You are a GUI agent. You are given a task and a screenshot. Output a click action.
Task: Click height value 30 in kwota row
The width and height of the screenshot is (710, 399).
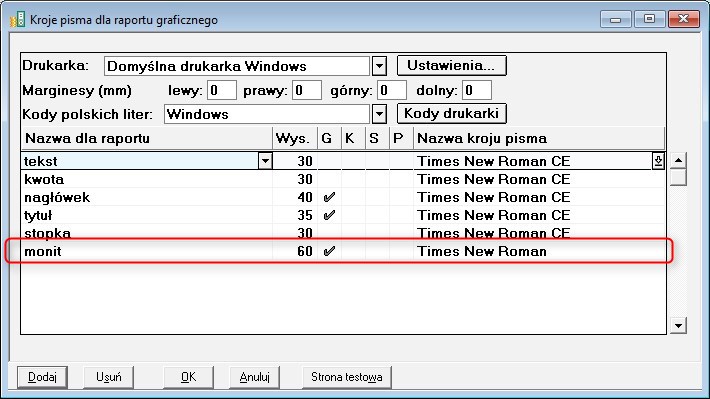point(305,179)
